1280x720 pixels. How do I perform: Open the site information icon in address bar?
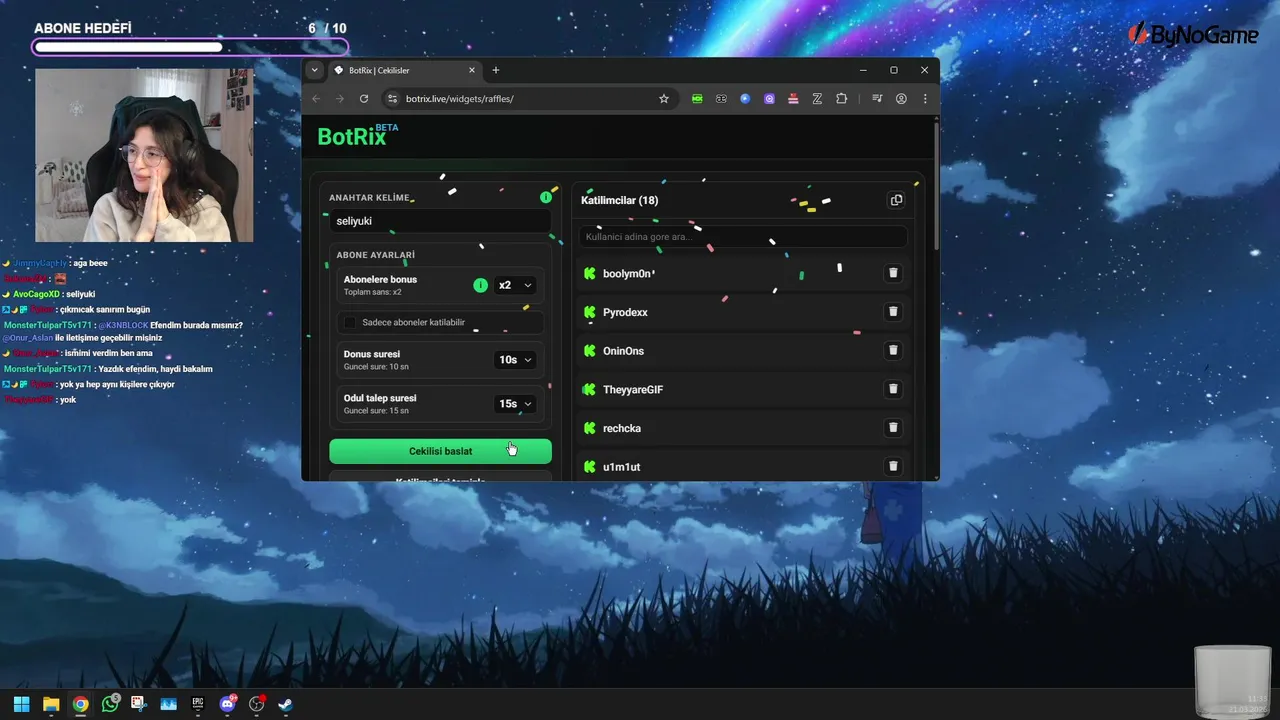(x=392, y=99)
